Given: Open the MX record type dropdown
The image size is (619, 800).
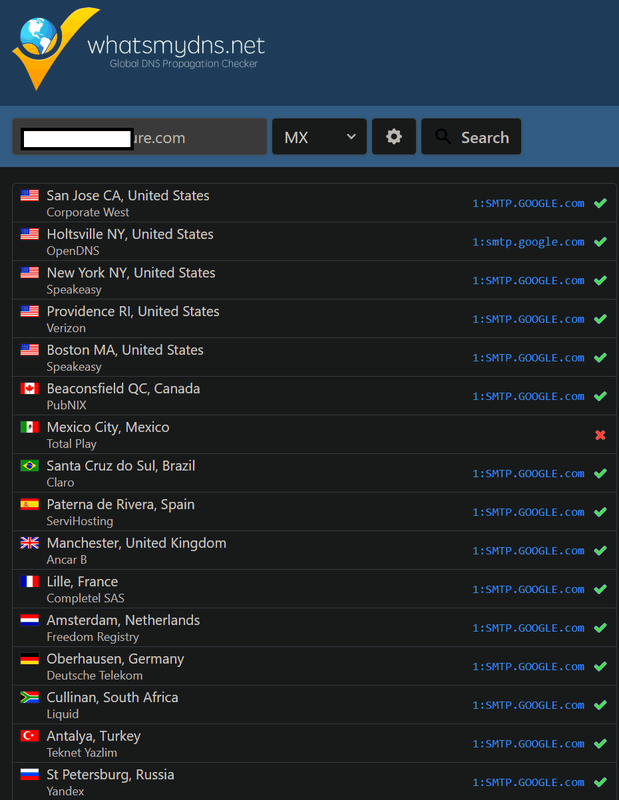Looking at the screenshot, I should pyautogui.click(x=319, y=137).
